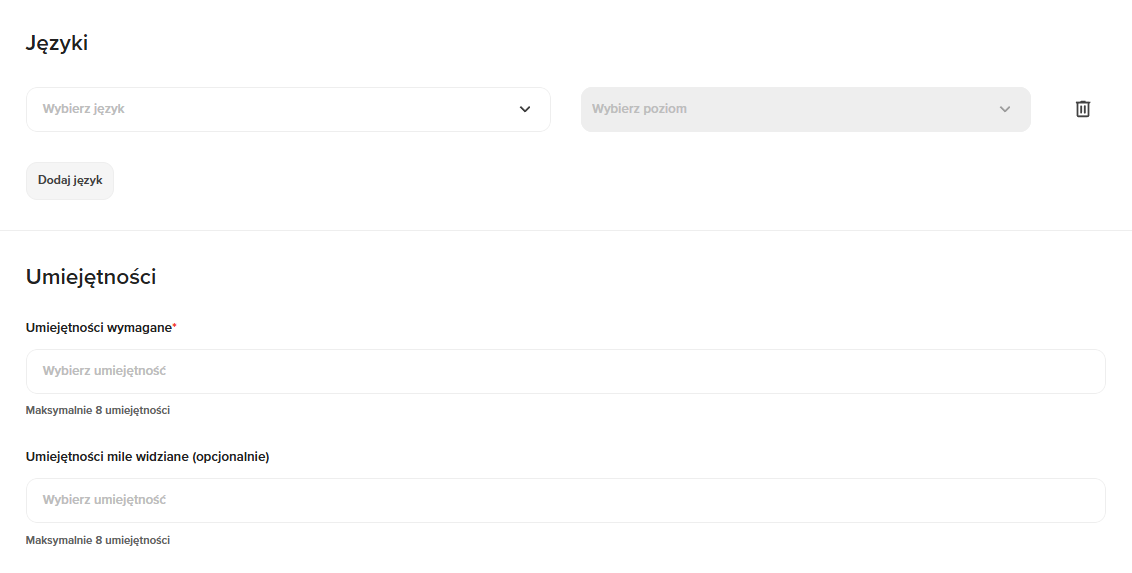This screenshot has width=1132, height=573.
Task: Delete the language row with trash icon
Action: [x=1082, y=109]
